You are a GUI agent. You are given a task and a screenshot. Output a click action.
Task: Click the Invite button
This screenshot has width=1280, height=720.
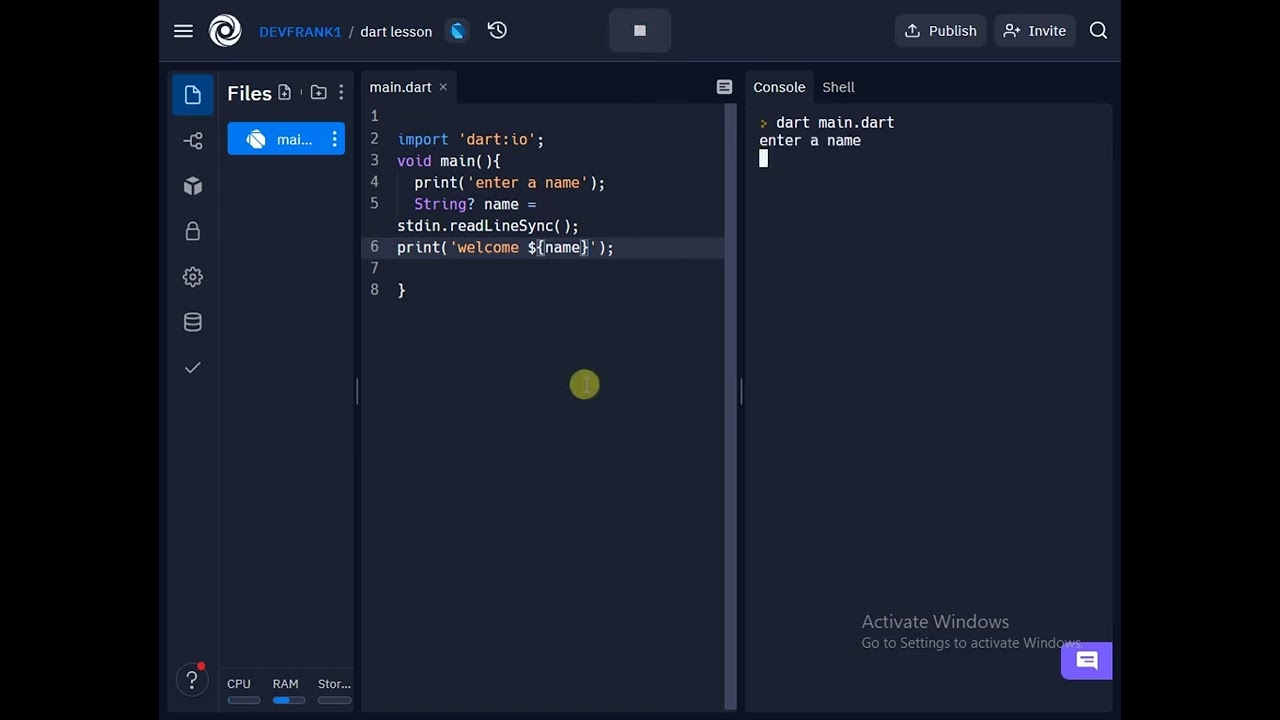(x=1035, y=31)
